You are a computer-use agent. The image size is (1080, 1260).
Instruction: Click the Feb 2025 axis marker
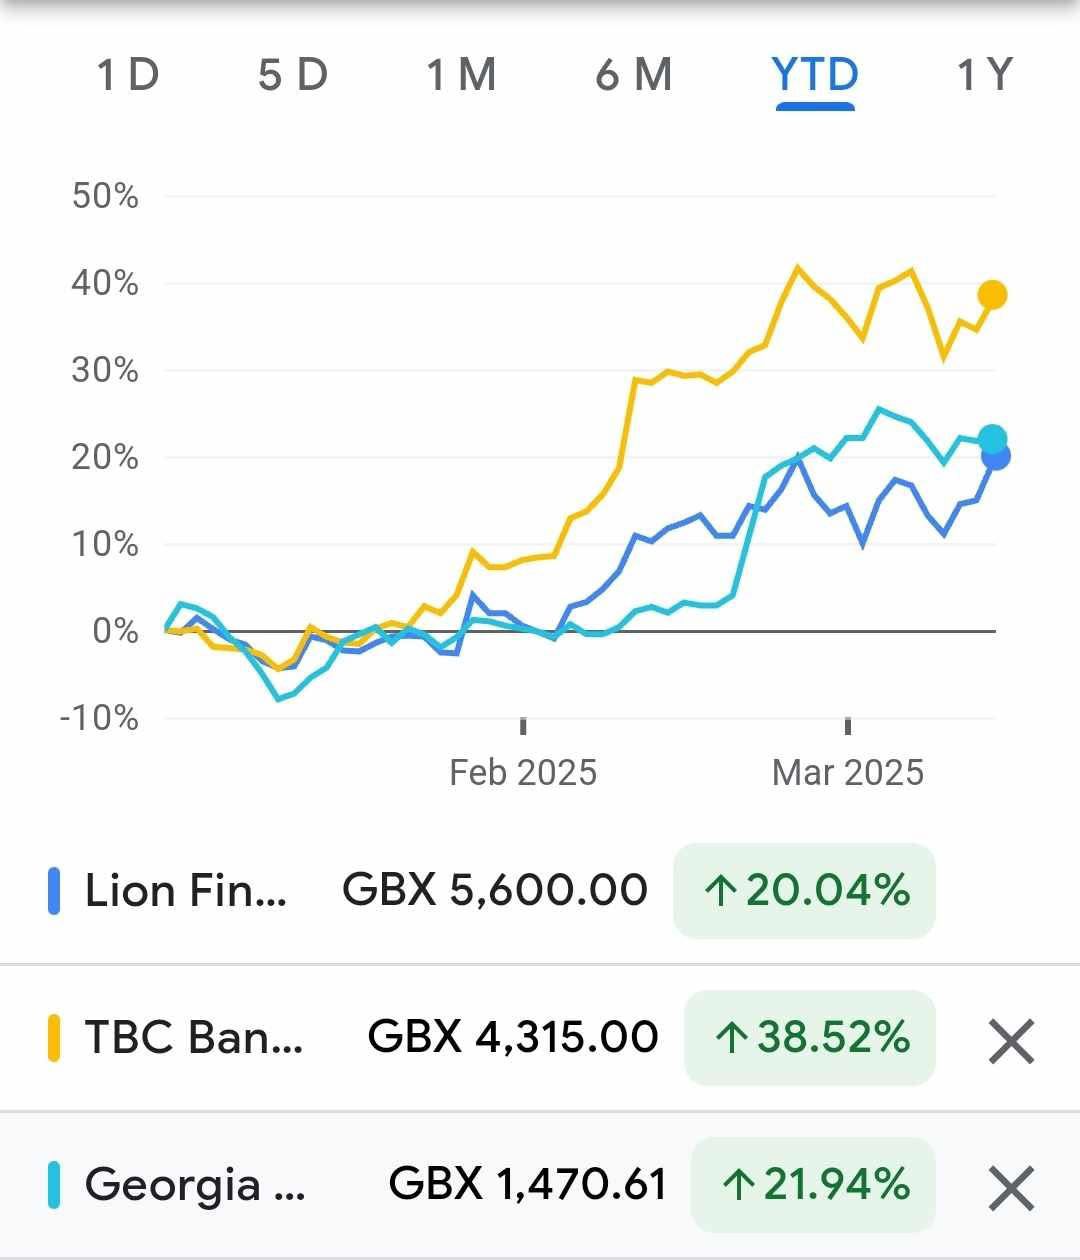click(523, 772)
